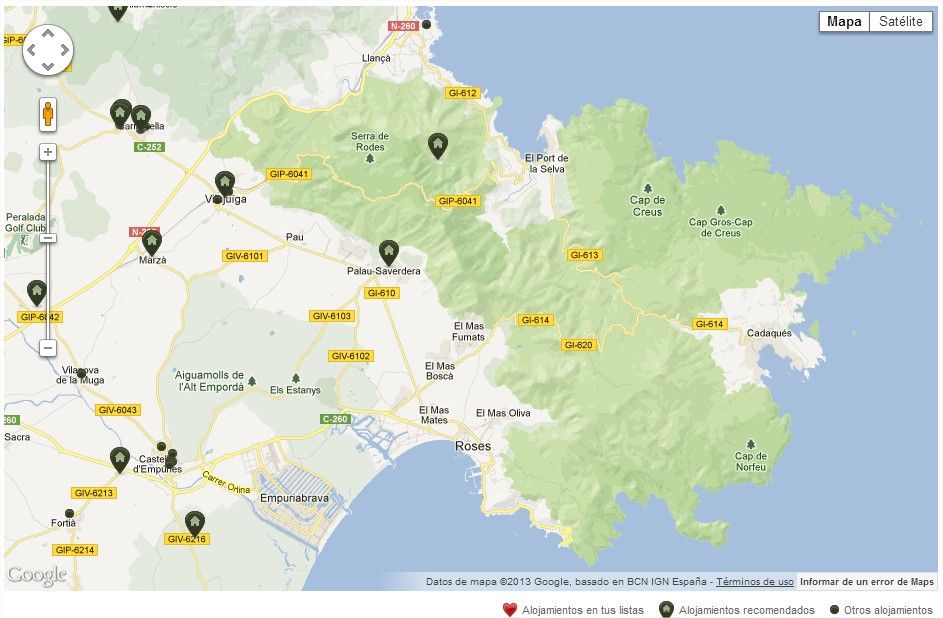Open the Términos de uso link
The height and width of the screenshot is (618, 943).
(x=755, y=582)
